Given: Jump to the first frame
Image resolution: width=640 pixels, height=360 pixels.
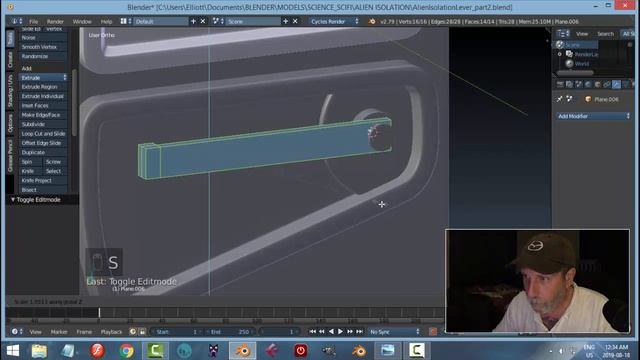Looking at the screenshot, I should (313, 331).
